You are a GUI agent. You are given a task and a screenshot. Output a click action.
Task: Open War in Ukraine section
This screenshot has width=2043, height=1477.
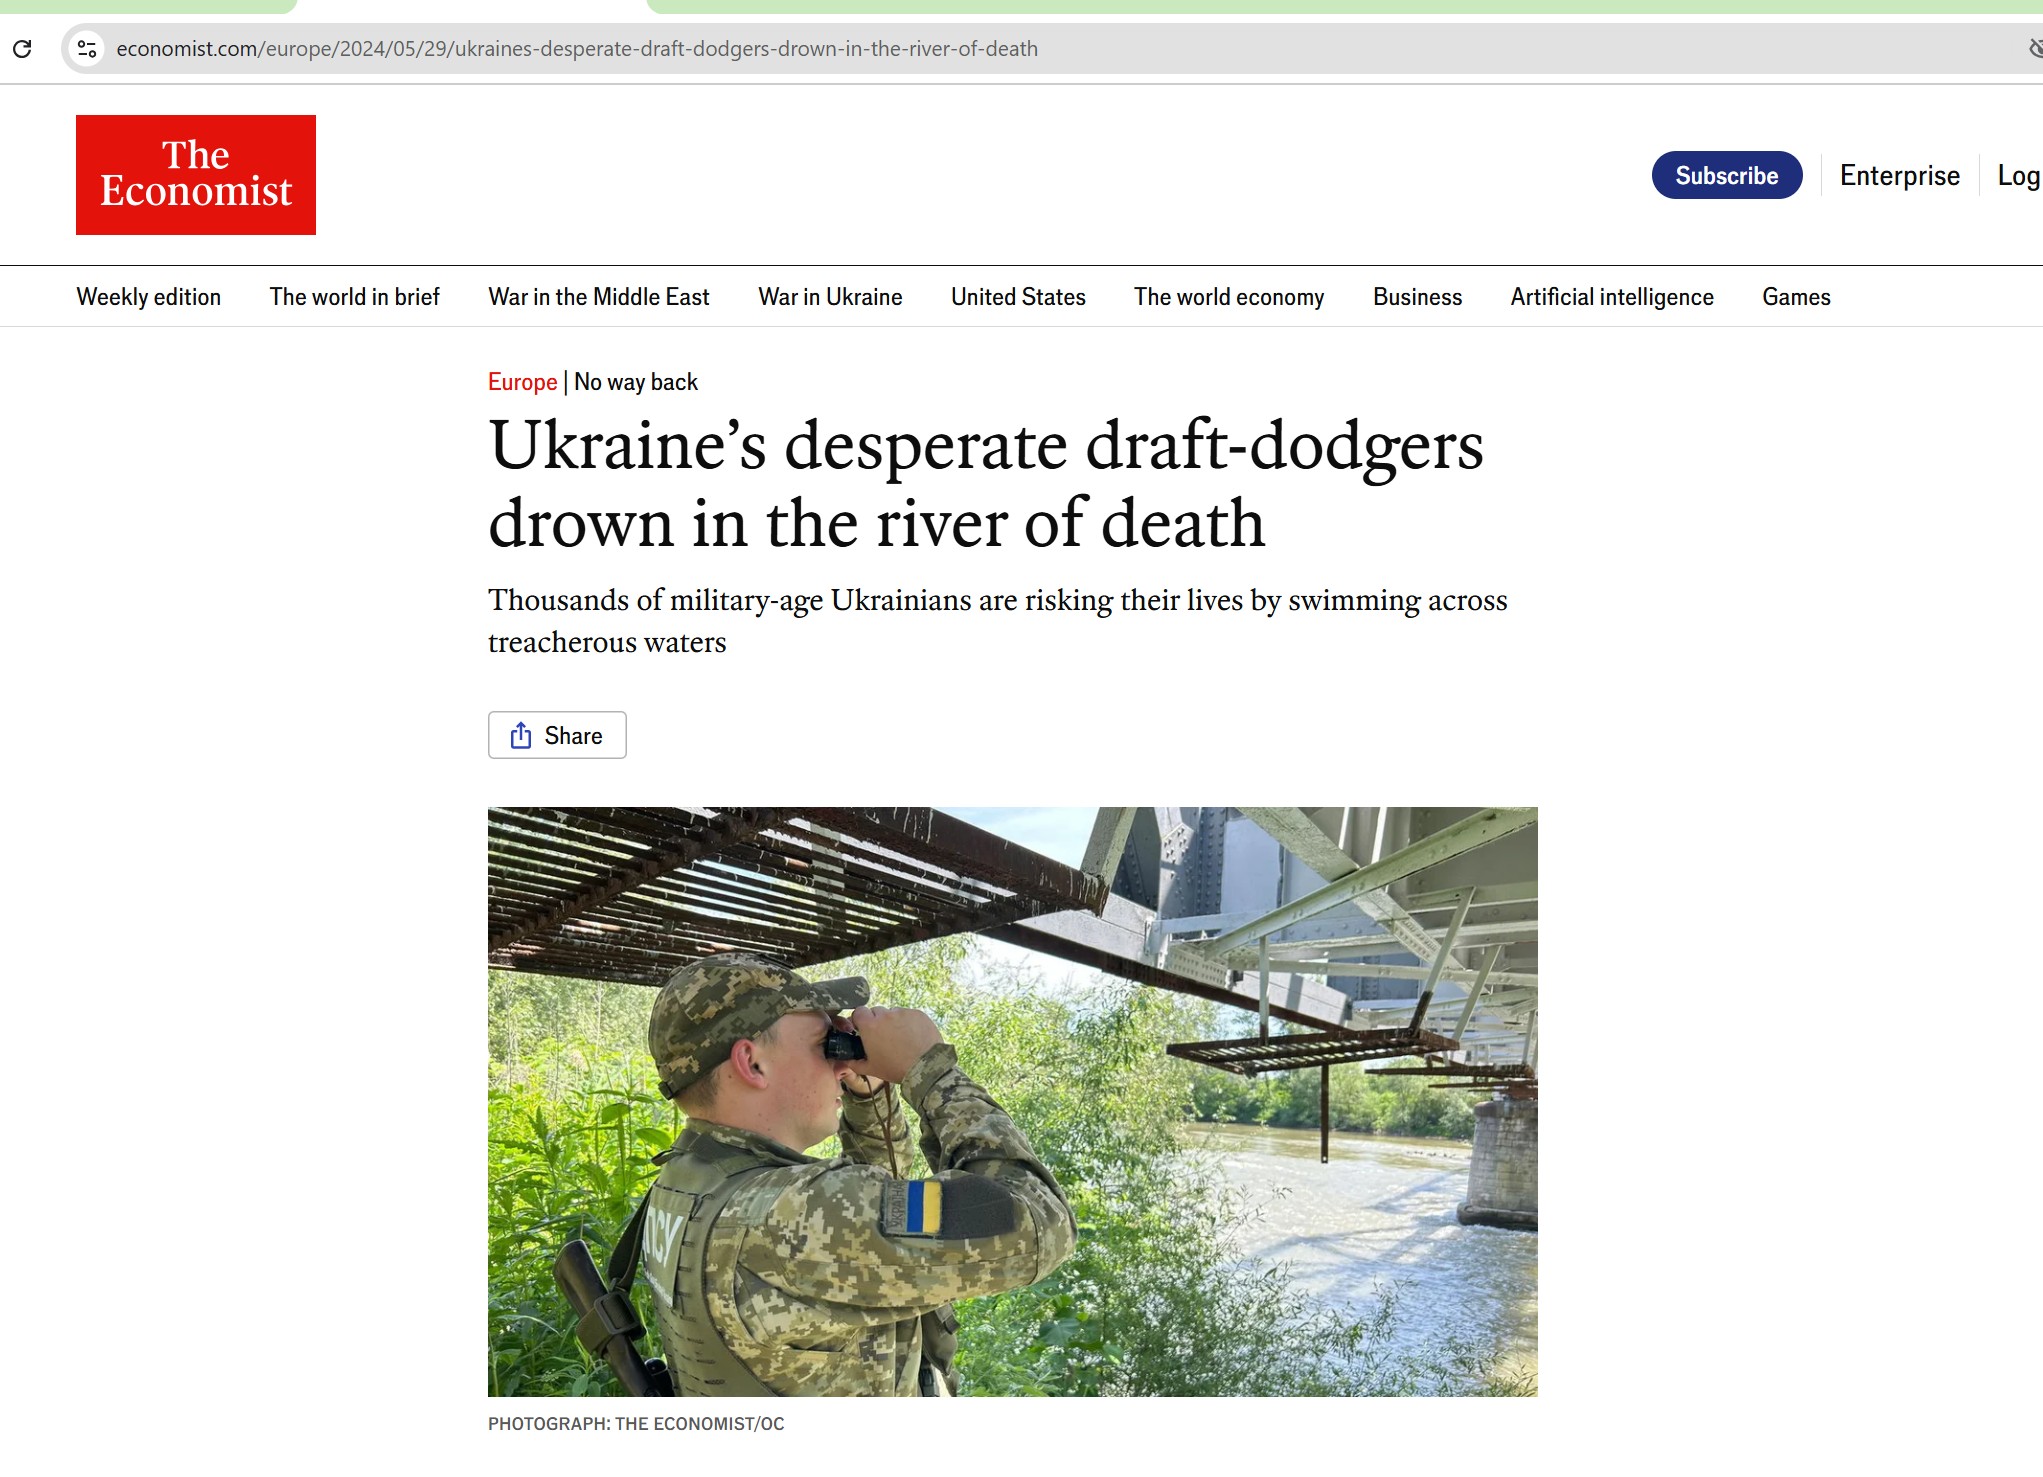(830, 297)
